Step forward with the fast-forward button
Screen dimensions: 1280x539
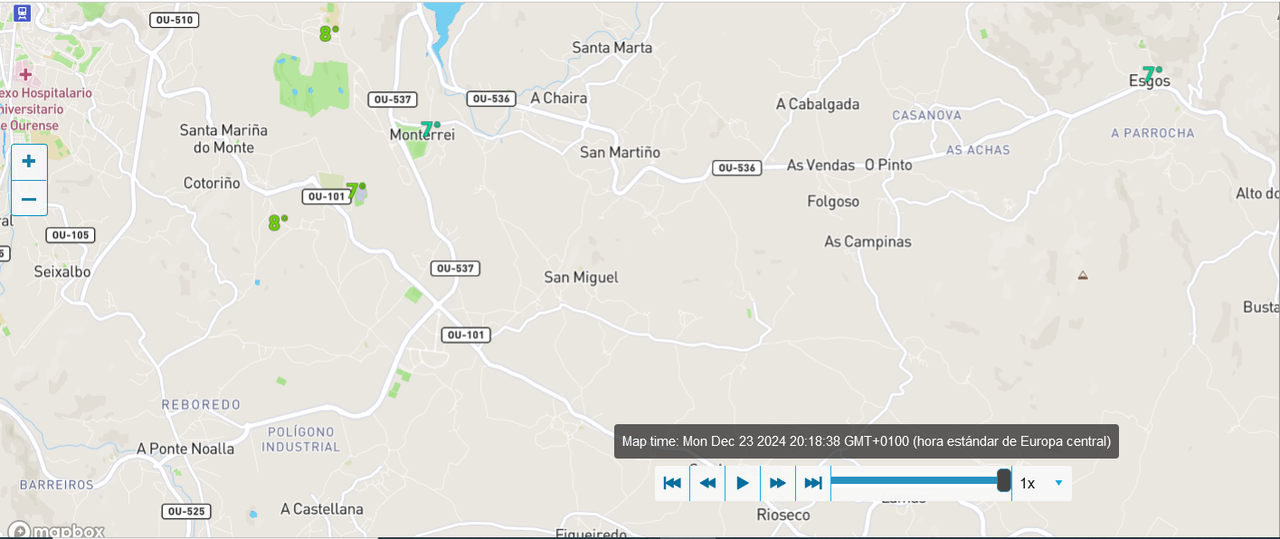point(777,483)
